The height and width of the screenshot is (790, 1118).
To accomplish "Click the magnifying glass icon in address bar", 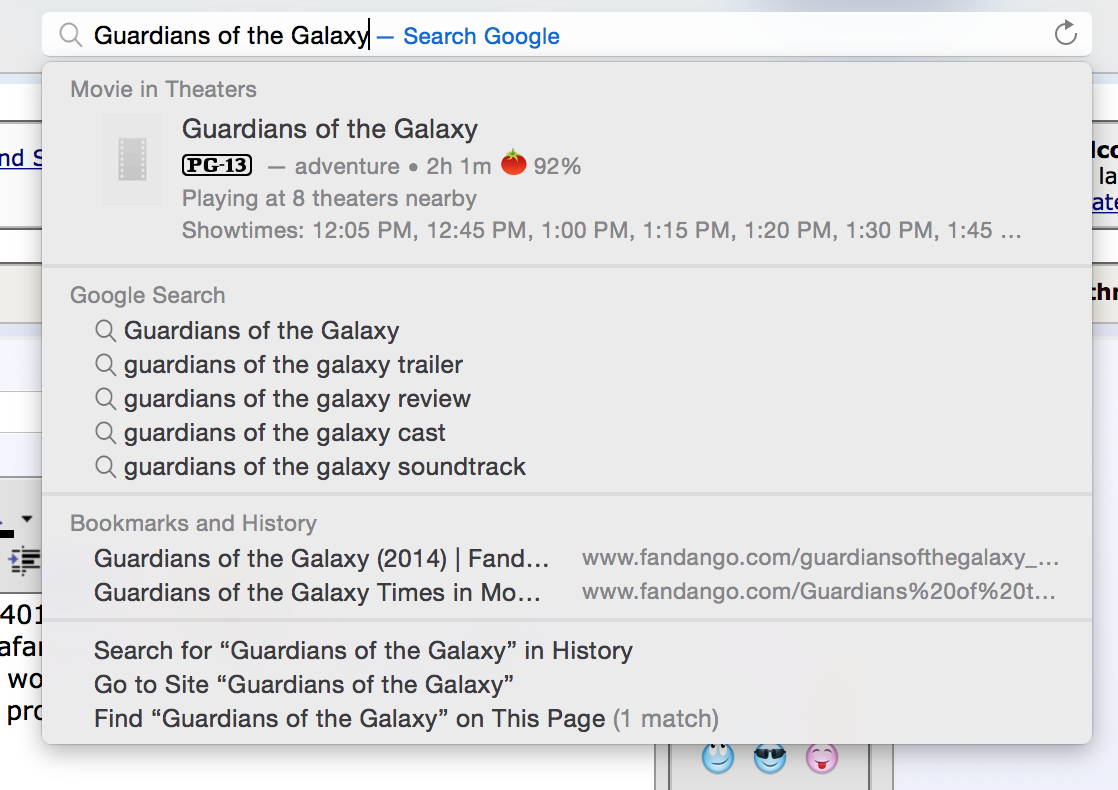I will click(71, 35).
